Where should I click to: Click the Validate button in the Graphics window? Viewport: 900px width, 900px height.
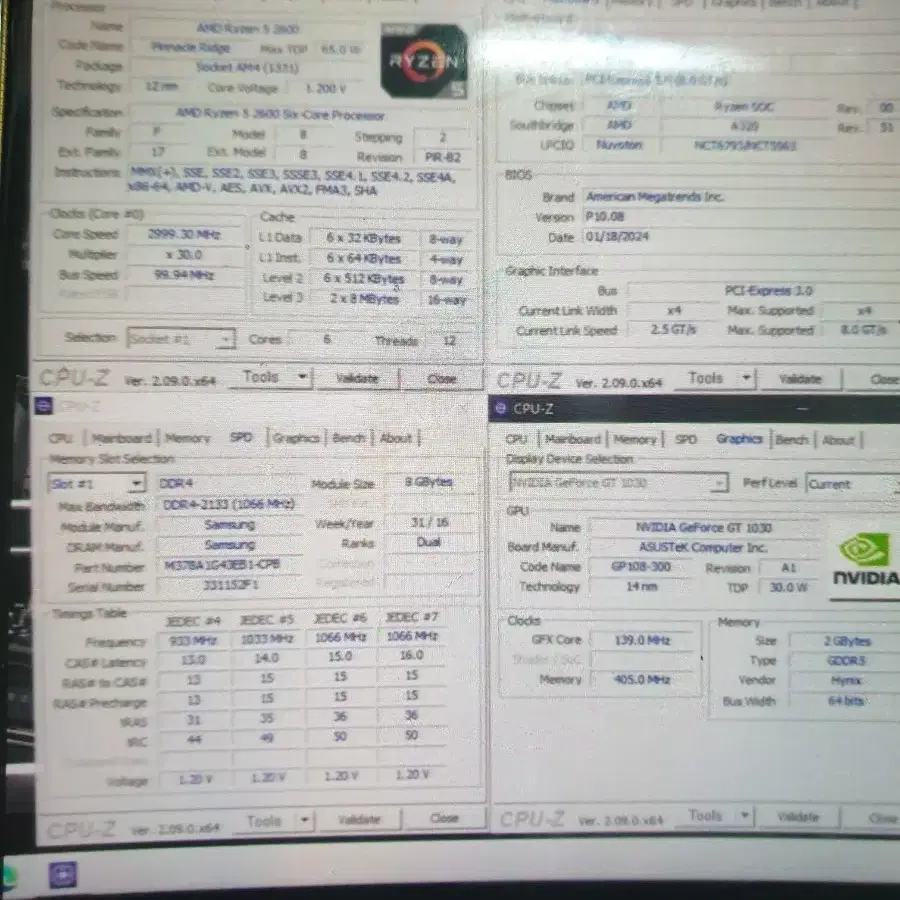point(798,816)
